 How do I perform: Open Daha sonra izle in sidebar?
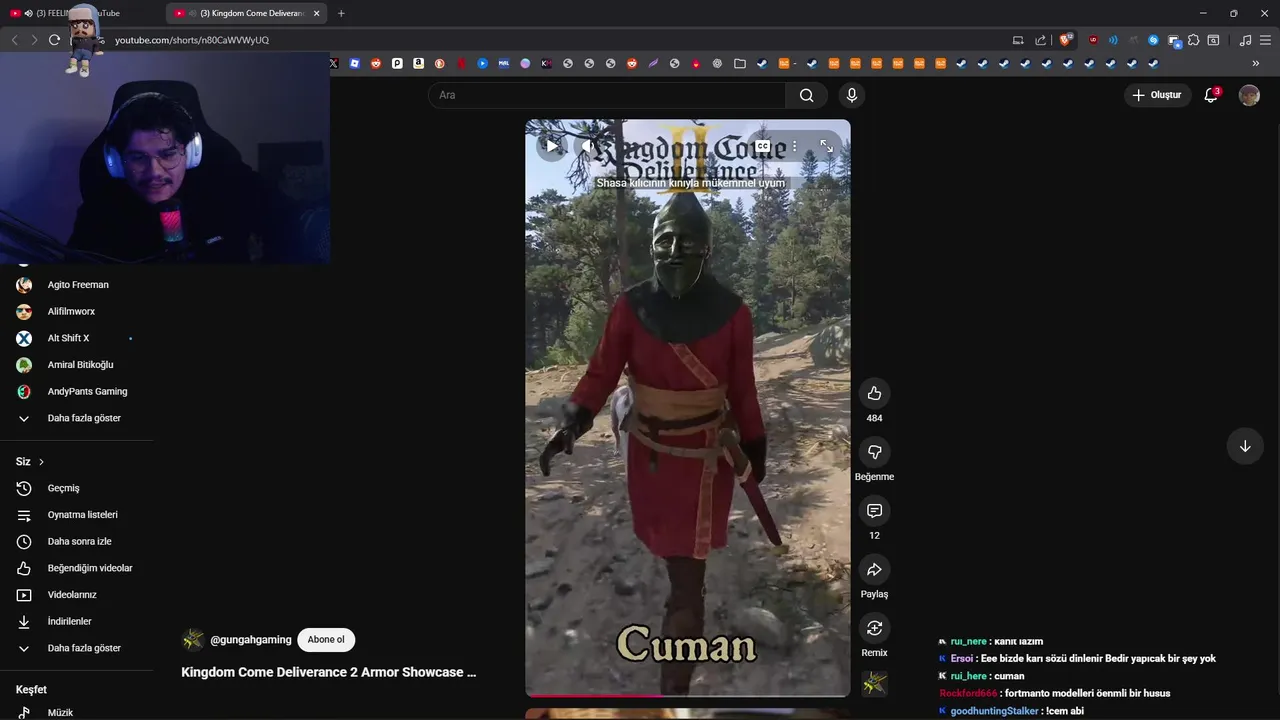77,541
